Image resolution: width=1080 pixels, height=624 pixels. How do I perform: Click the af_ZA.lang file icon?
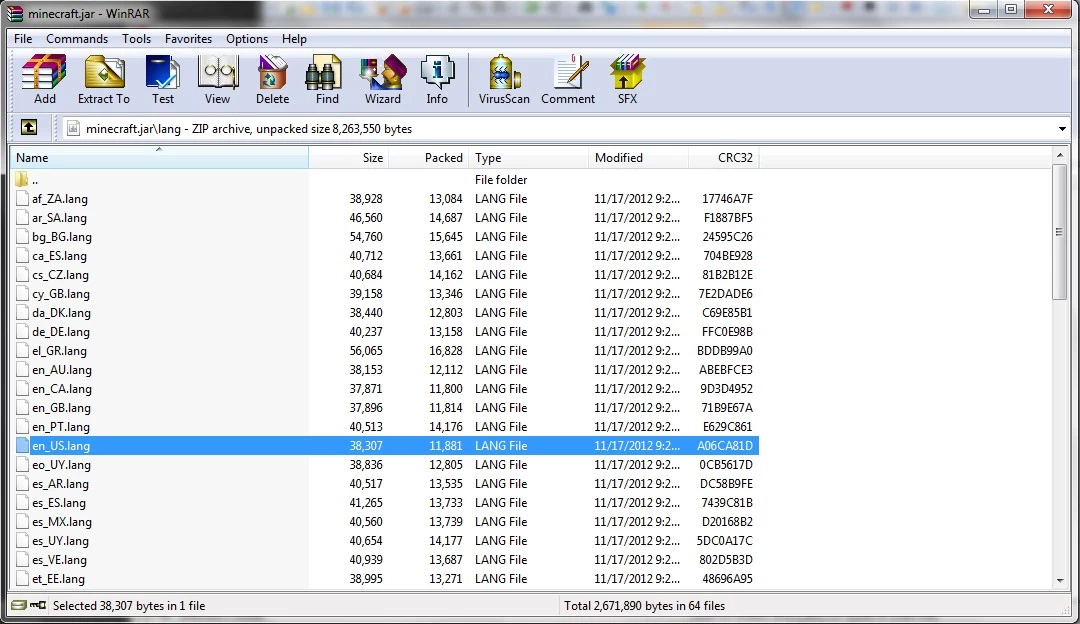tap(22, 198)
